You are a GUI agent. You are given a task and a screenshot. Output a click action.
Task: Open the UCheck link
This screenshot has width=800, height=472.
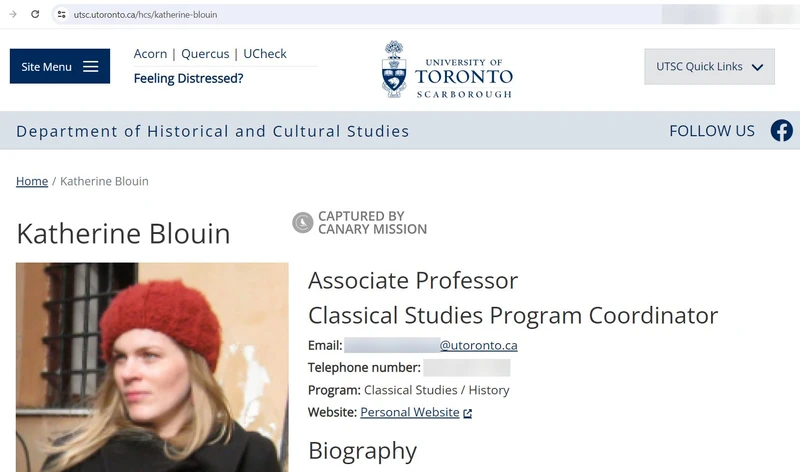click(x=265, y=54)
